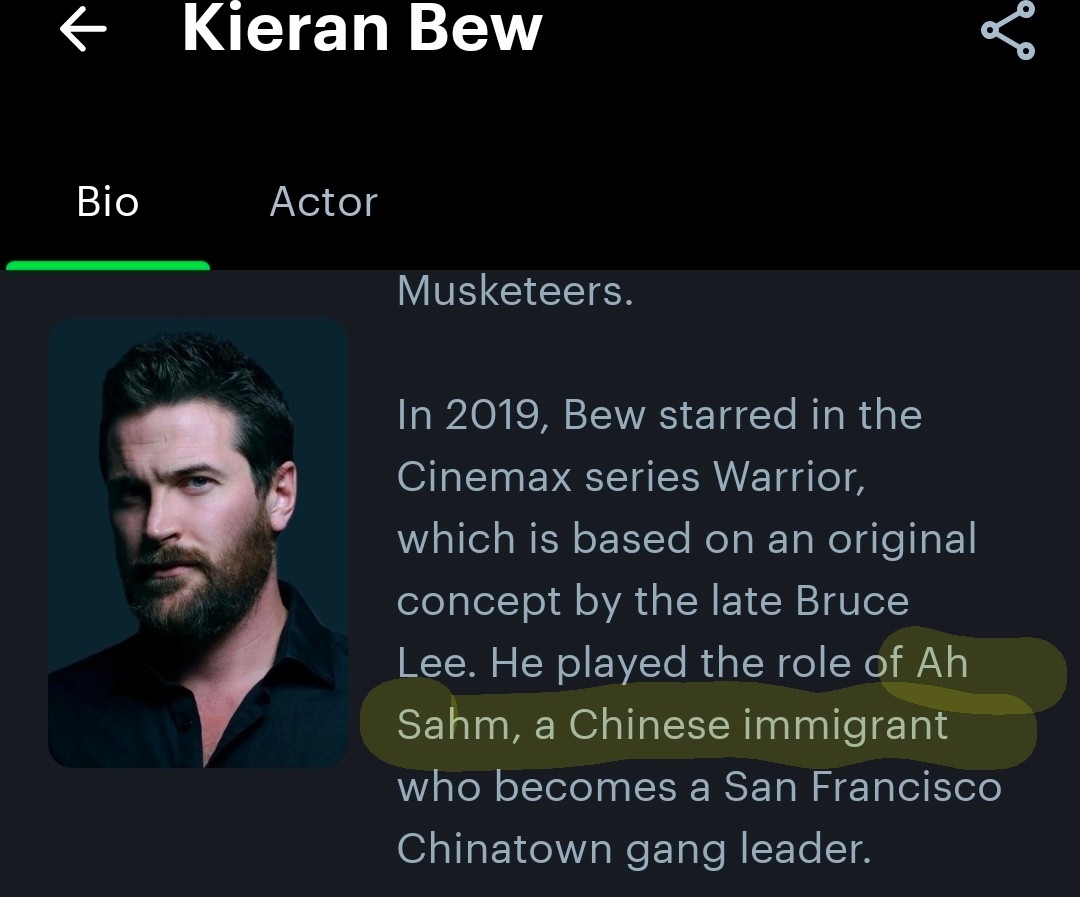Tap the Kieran Bew page title
Screen dimensions: 1080x897
[362, 28]
